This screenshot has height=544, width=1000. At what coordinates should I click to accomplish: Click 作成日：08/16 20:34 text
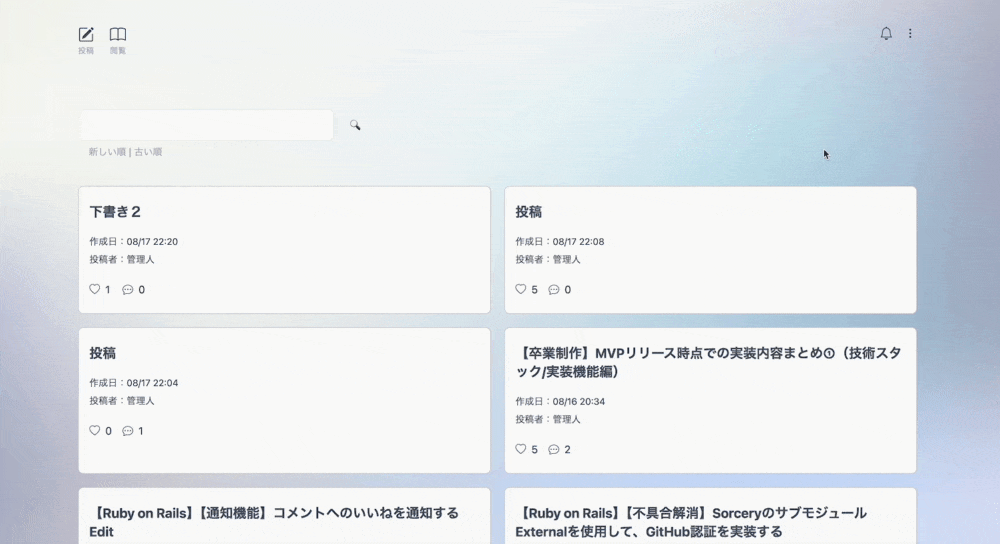click(560, 402)
